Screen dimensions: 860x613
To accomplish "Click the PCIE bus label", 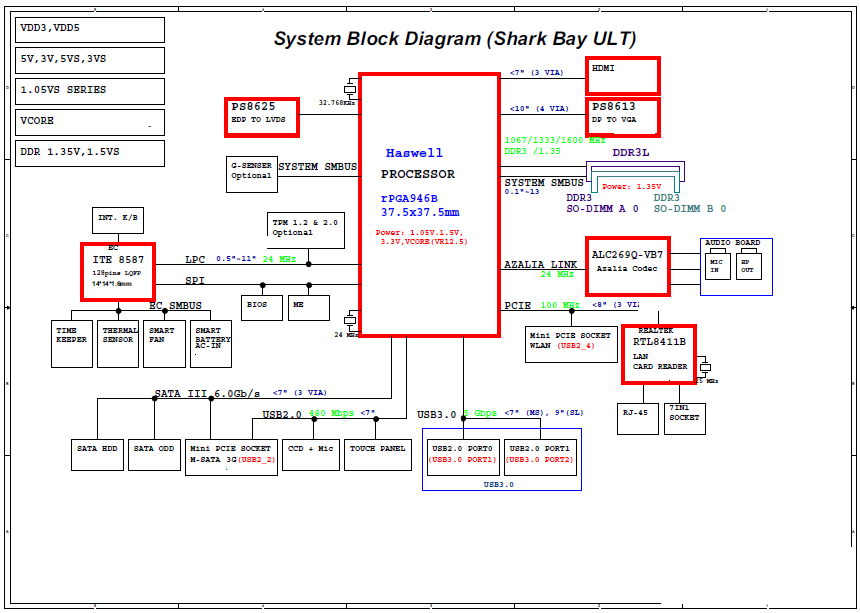I will 518,305.
